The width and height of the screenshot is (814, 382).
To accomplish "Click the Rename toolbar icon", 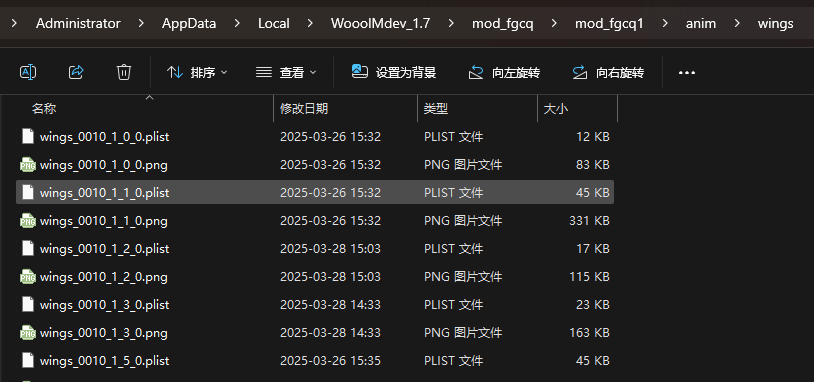I will point(28,72).
